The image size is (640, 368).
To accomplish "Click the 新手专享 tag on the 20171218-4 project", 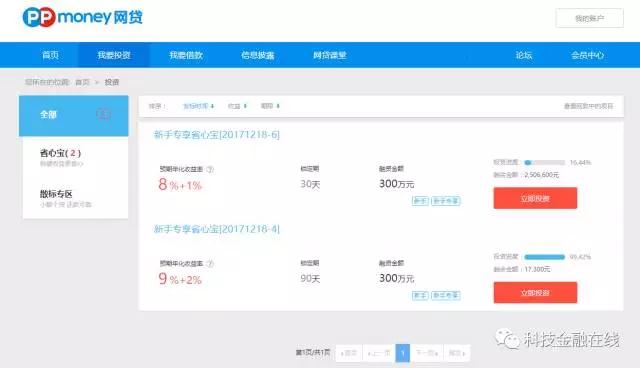I will pos(446,295).
